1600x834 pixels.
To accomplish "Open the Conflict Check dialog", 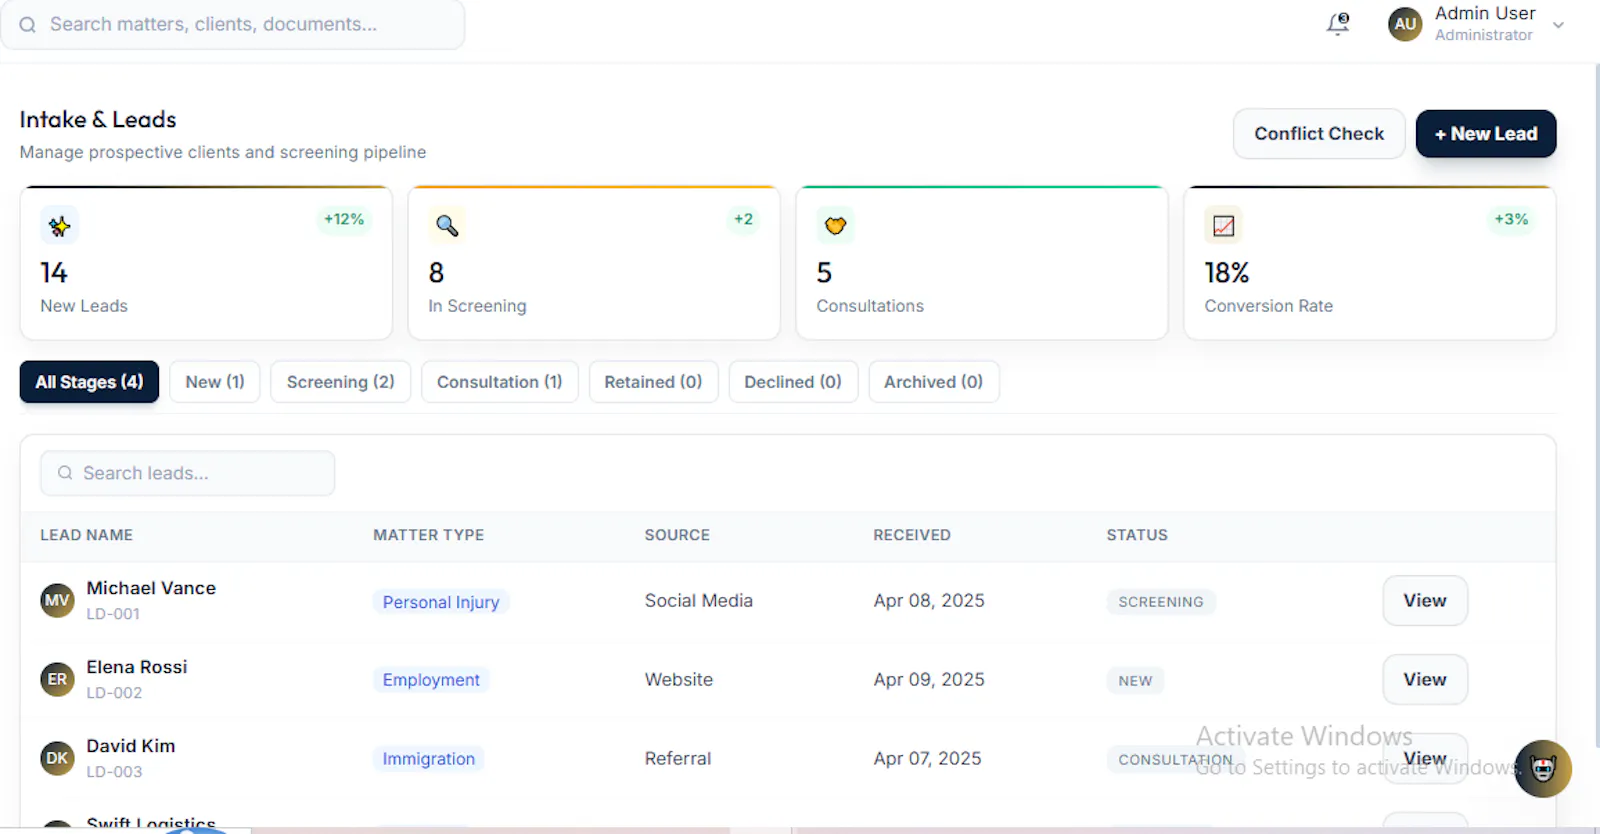I will coord(1319,134).
